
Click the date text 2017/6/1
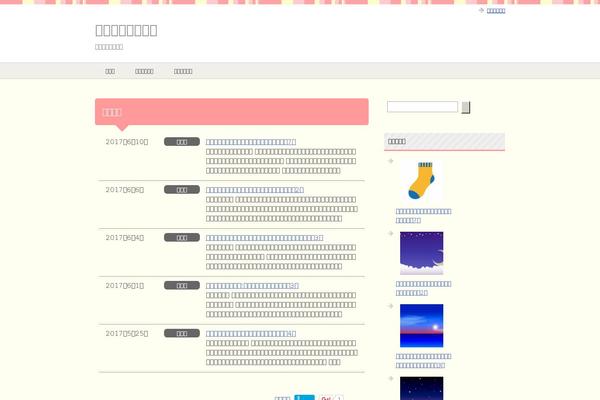coord(125,286)
